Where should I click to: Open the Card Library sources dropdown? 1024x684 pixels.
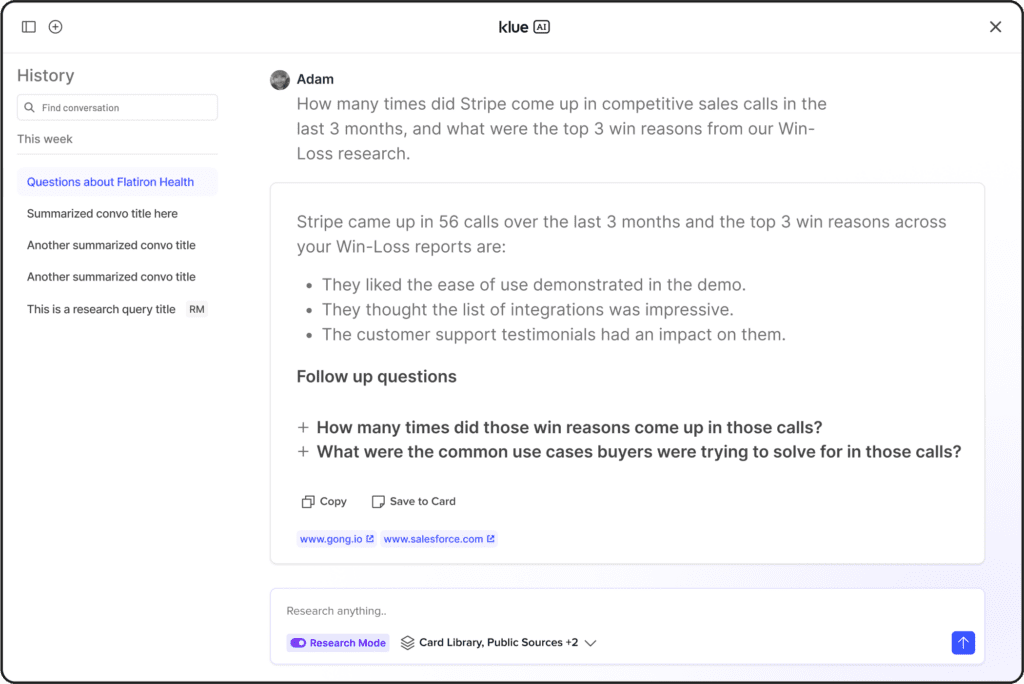(590, 643)
